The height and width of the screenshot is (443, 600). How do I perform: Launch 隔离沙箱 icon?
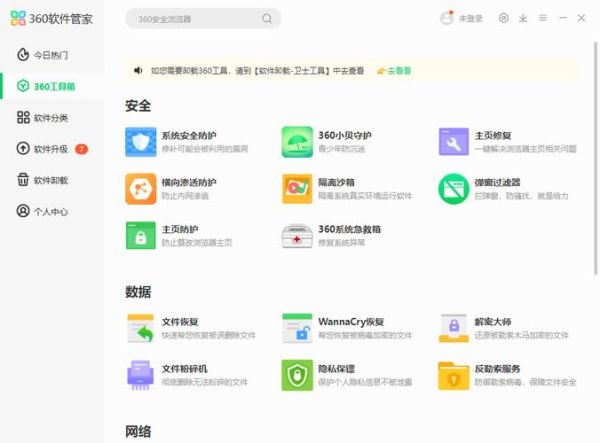297,189
